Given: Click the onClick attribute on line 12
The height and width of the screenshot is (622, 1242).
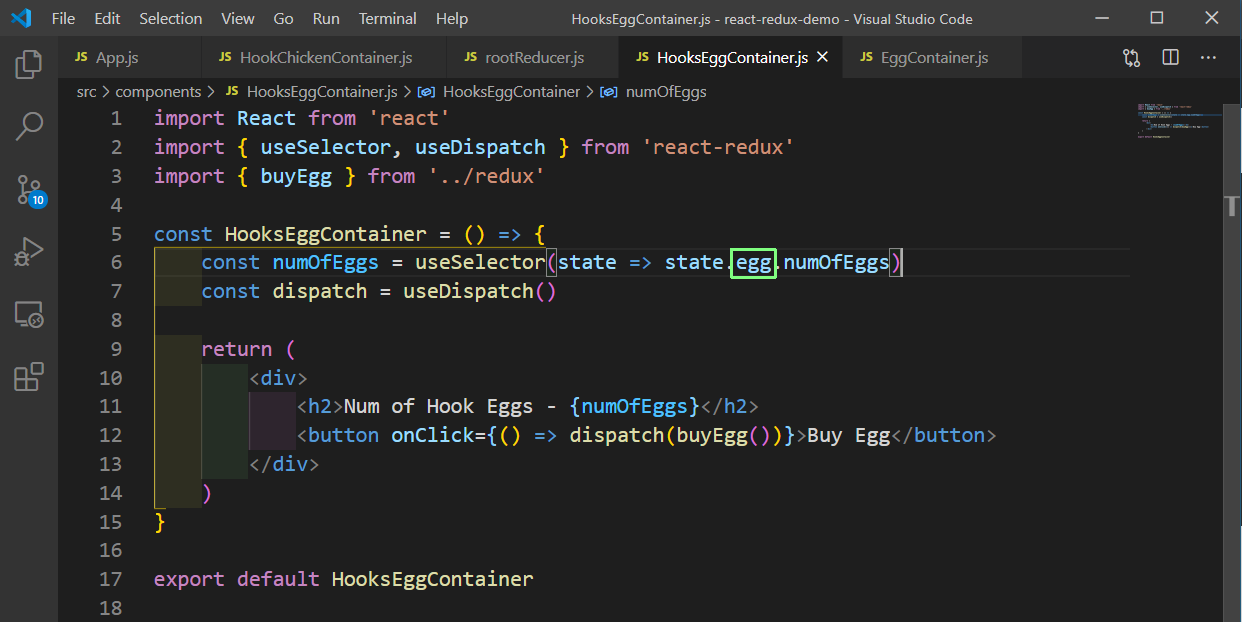Looking at the screenshot, I should [x=433, y=436].
